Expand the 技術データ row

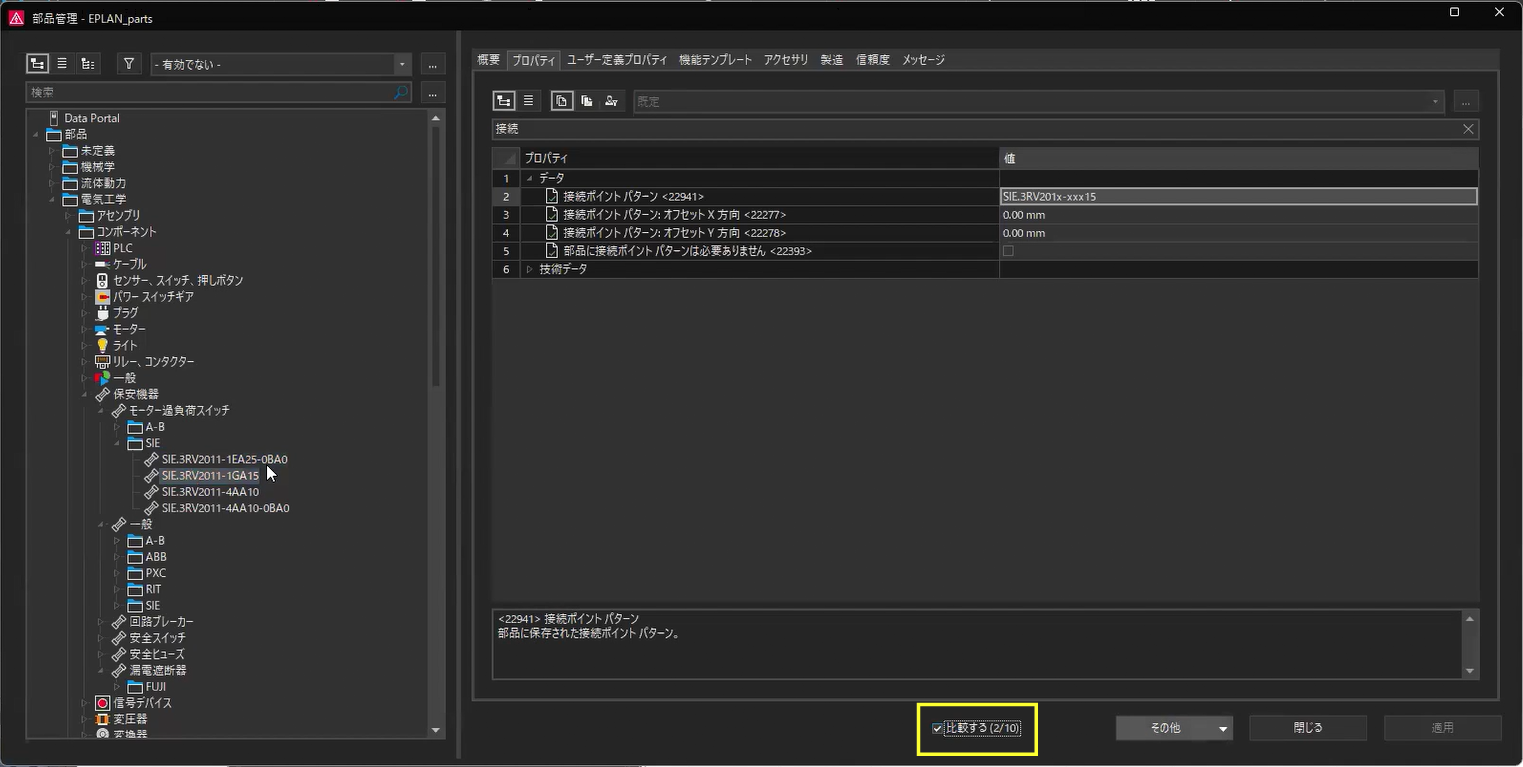click(530, 269)
